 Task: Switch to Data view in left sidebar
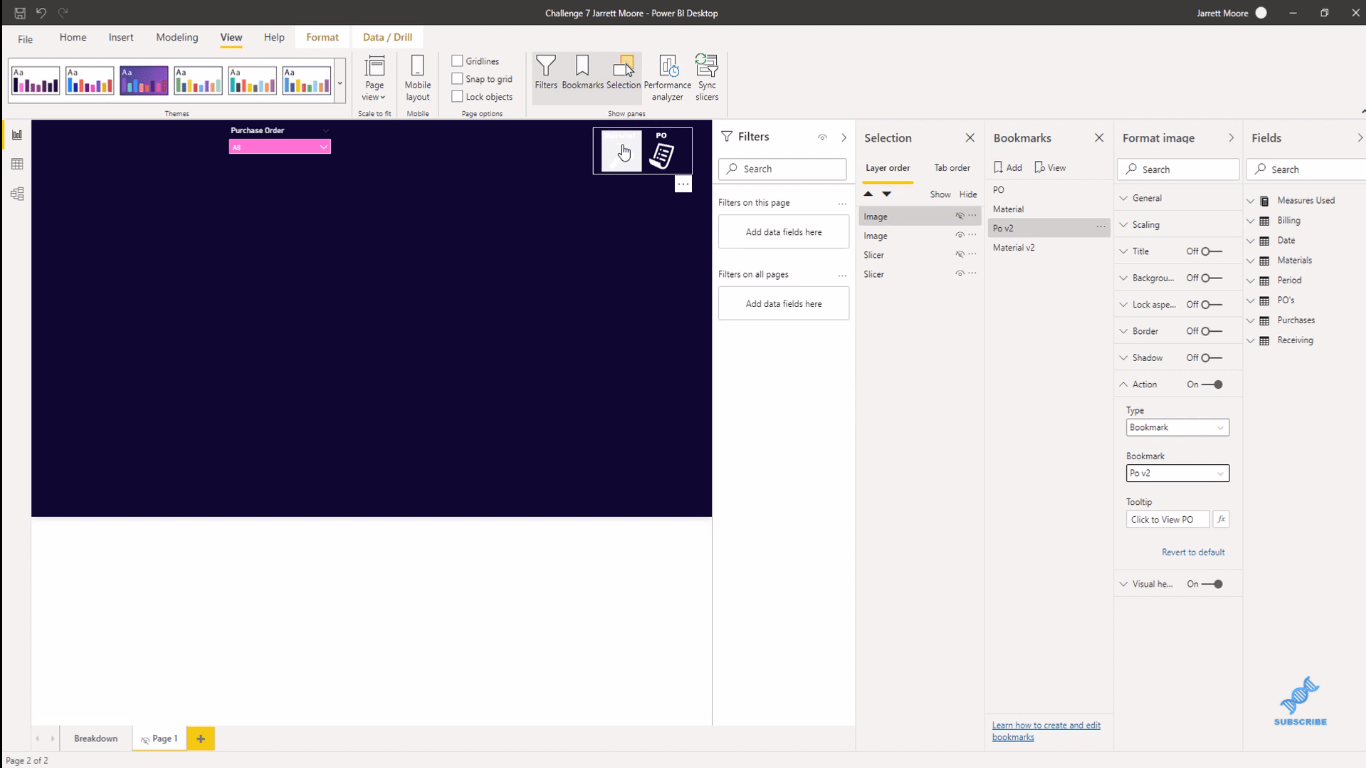pos(17,164)
